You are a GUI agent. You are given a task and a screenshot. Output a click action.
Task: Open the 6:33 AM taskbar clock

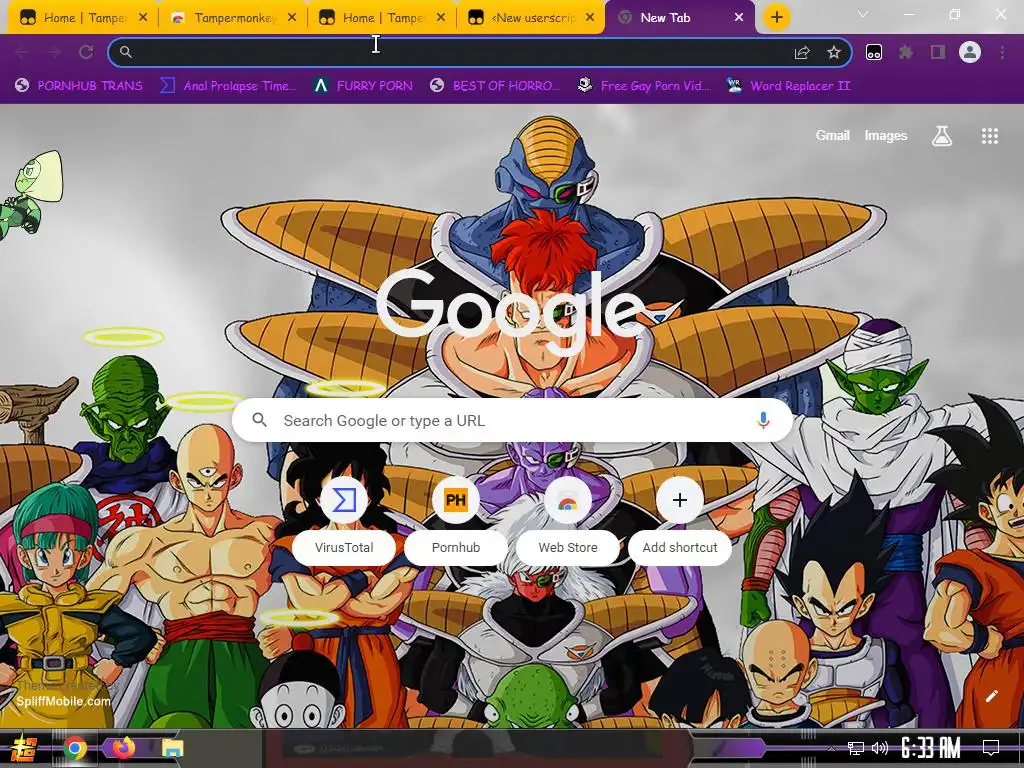click(x=931, y=748)
